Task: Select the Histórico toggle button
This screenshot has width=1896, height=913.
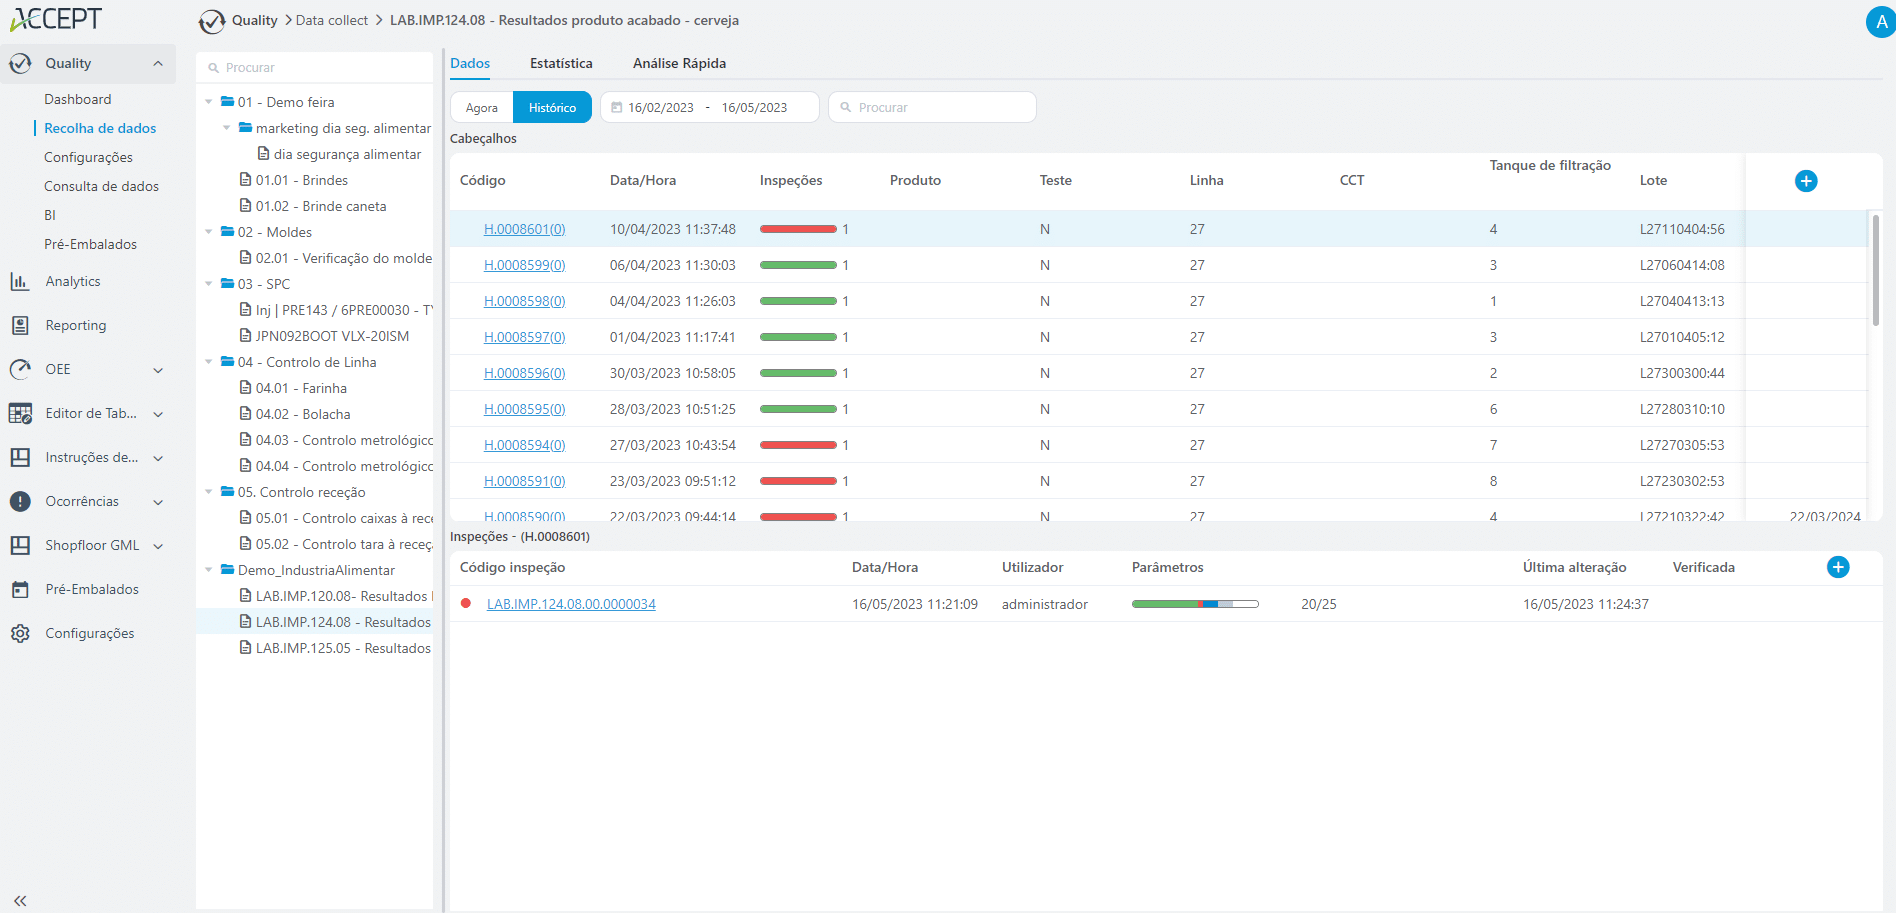Action: point(552,108)
